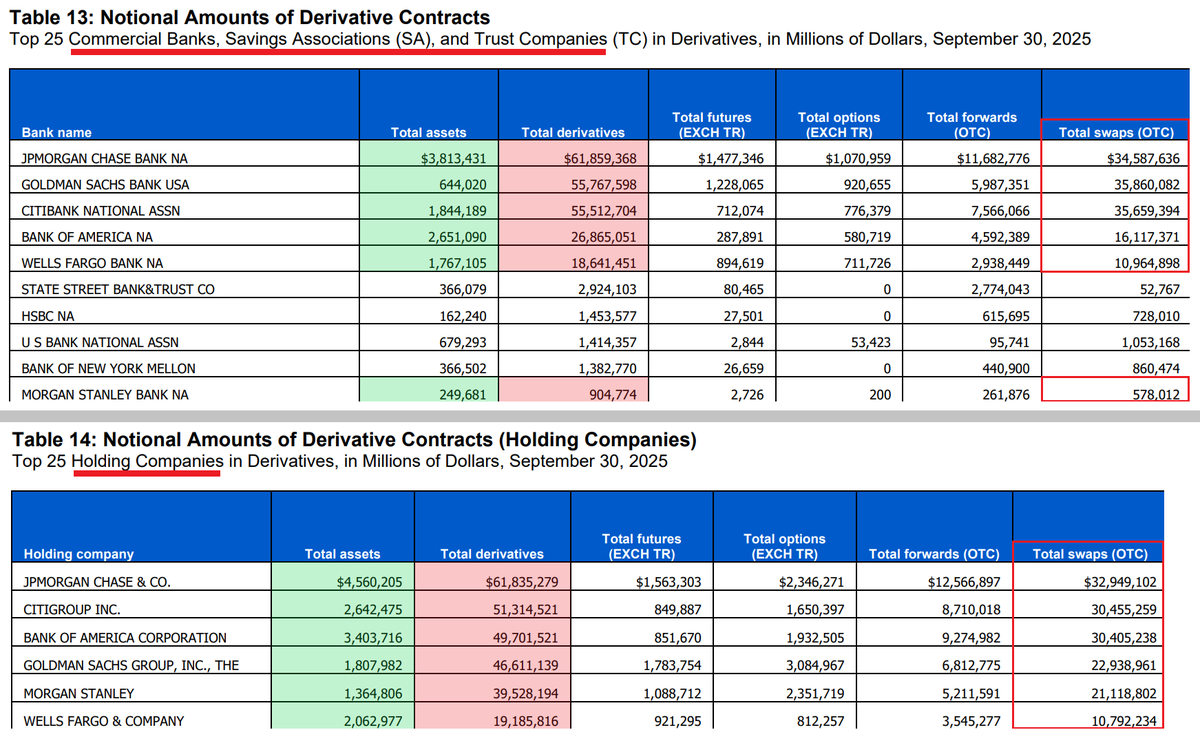1200x741 pixels.
Task: Select HSBC NA row name
Action: pos(46,316)
